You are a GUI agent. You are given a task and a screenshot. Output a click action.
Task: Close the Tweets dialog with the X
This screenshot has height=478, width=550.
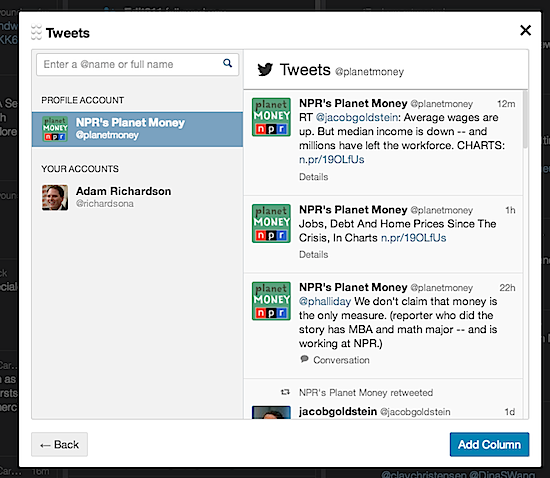[x=525, y=30]
